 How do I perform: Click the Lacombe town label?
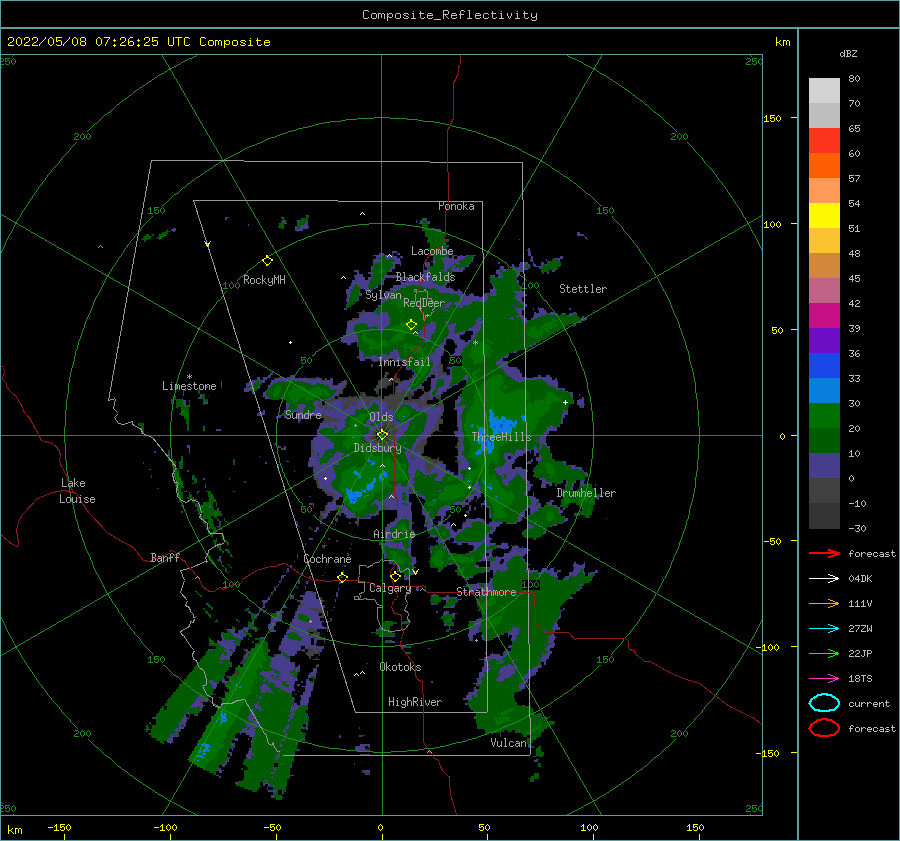point(432,251)
